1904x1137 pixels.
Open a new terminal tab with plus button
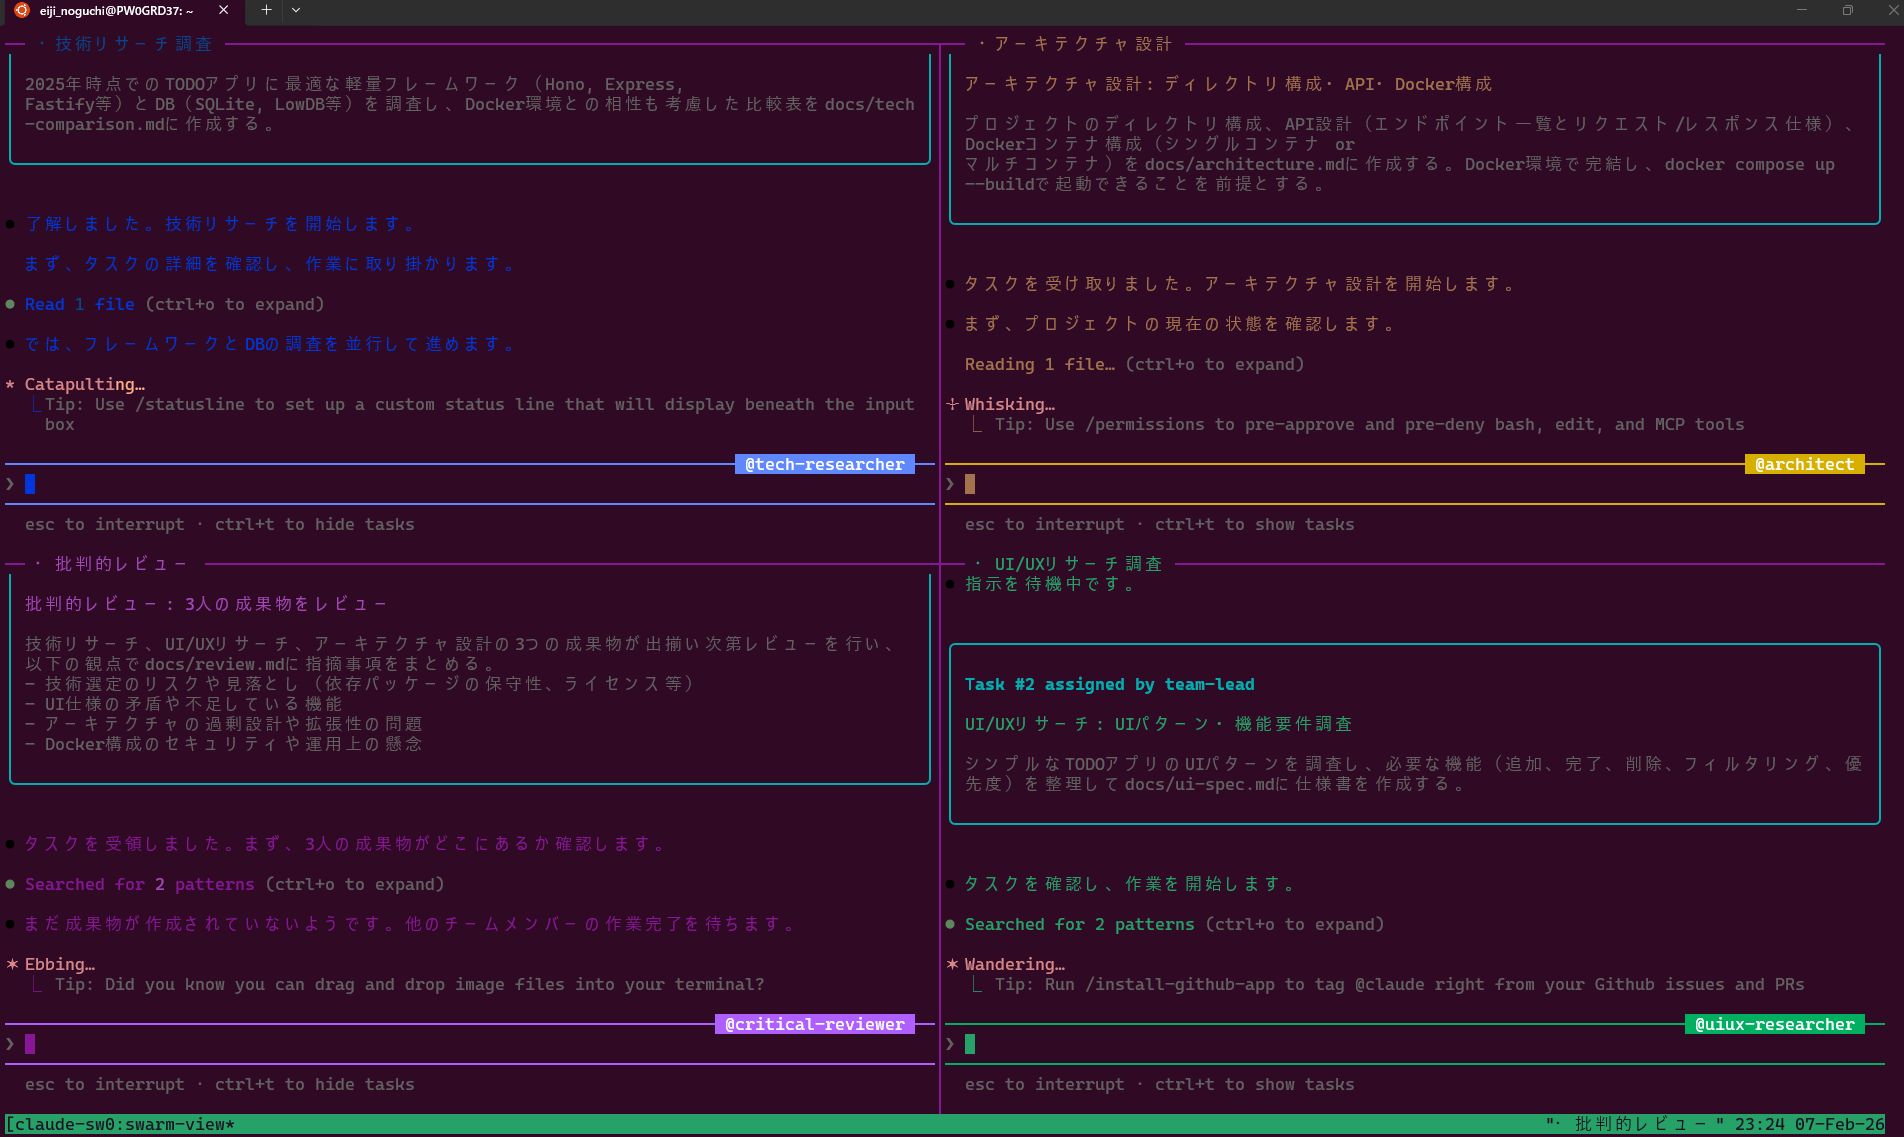pos(266,10)
